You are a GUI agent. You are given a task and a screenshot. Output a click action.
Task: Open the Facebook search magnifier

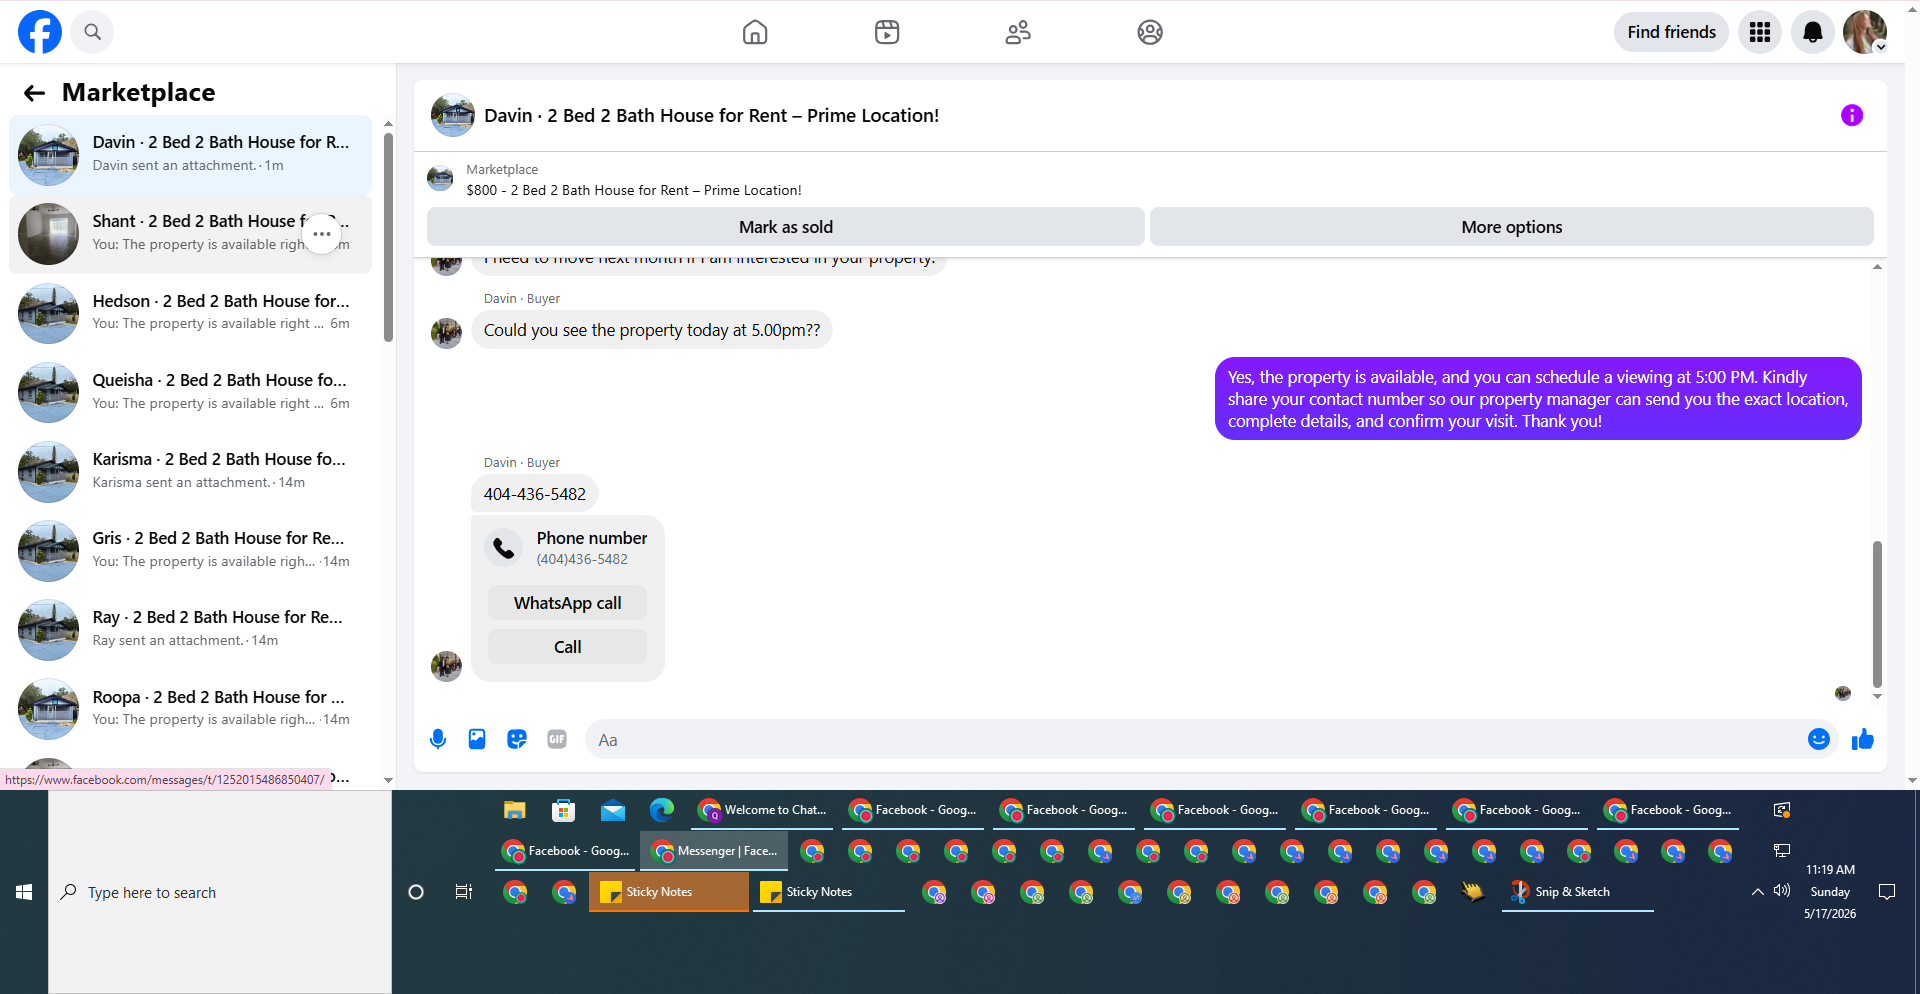click(x=92, y=32)
